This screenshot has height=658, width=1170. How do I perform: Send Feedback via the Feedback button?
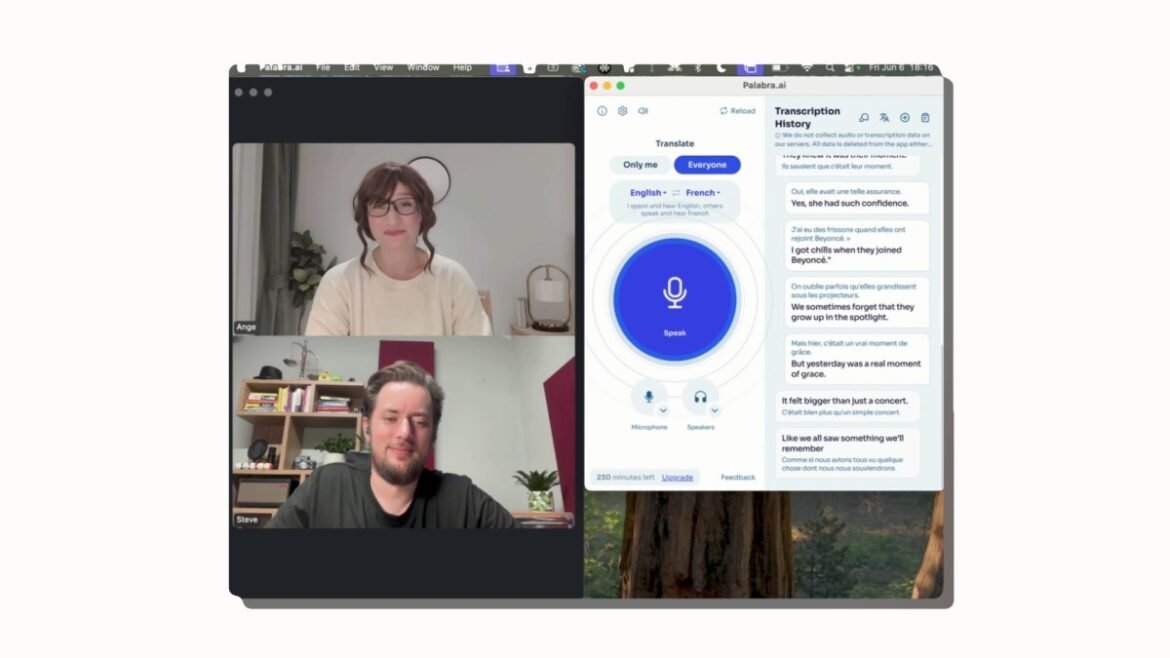coord(739,477)
